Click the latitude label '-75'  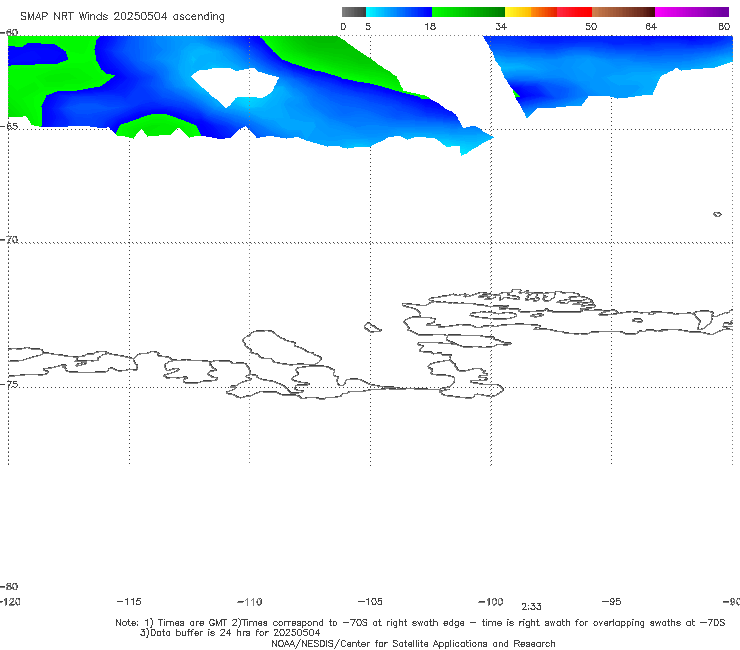pos(9,384)
